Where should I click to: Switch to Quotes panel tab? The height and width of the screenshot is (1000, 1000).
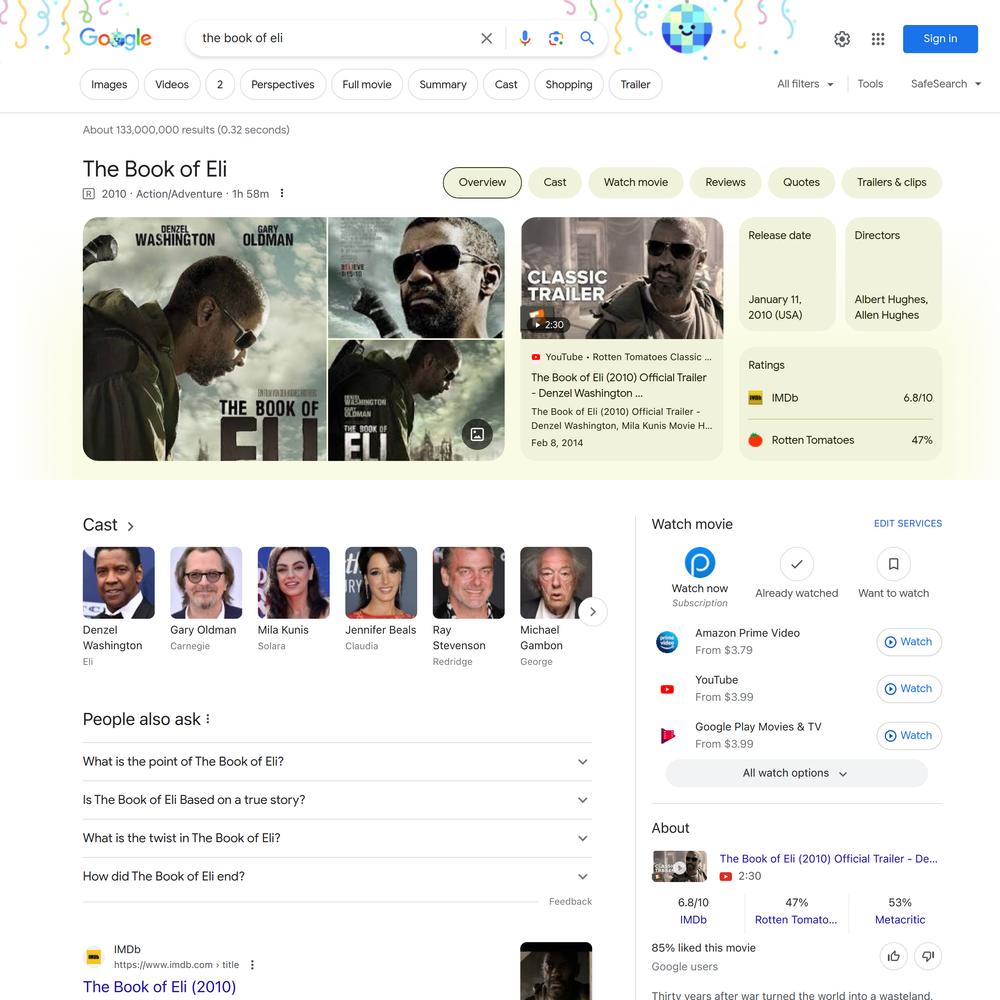click(801, 182)
